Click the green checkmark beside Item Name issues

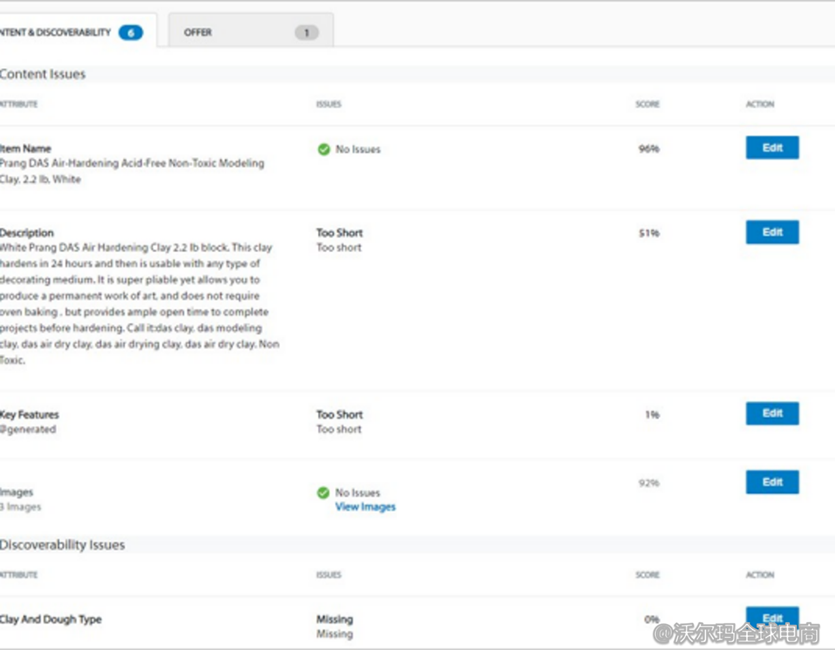tap(323, 149)
